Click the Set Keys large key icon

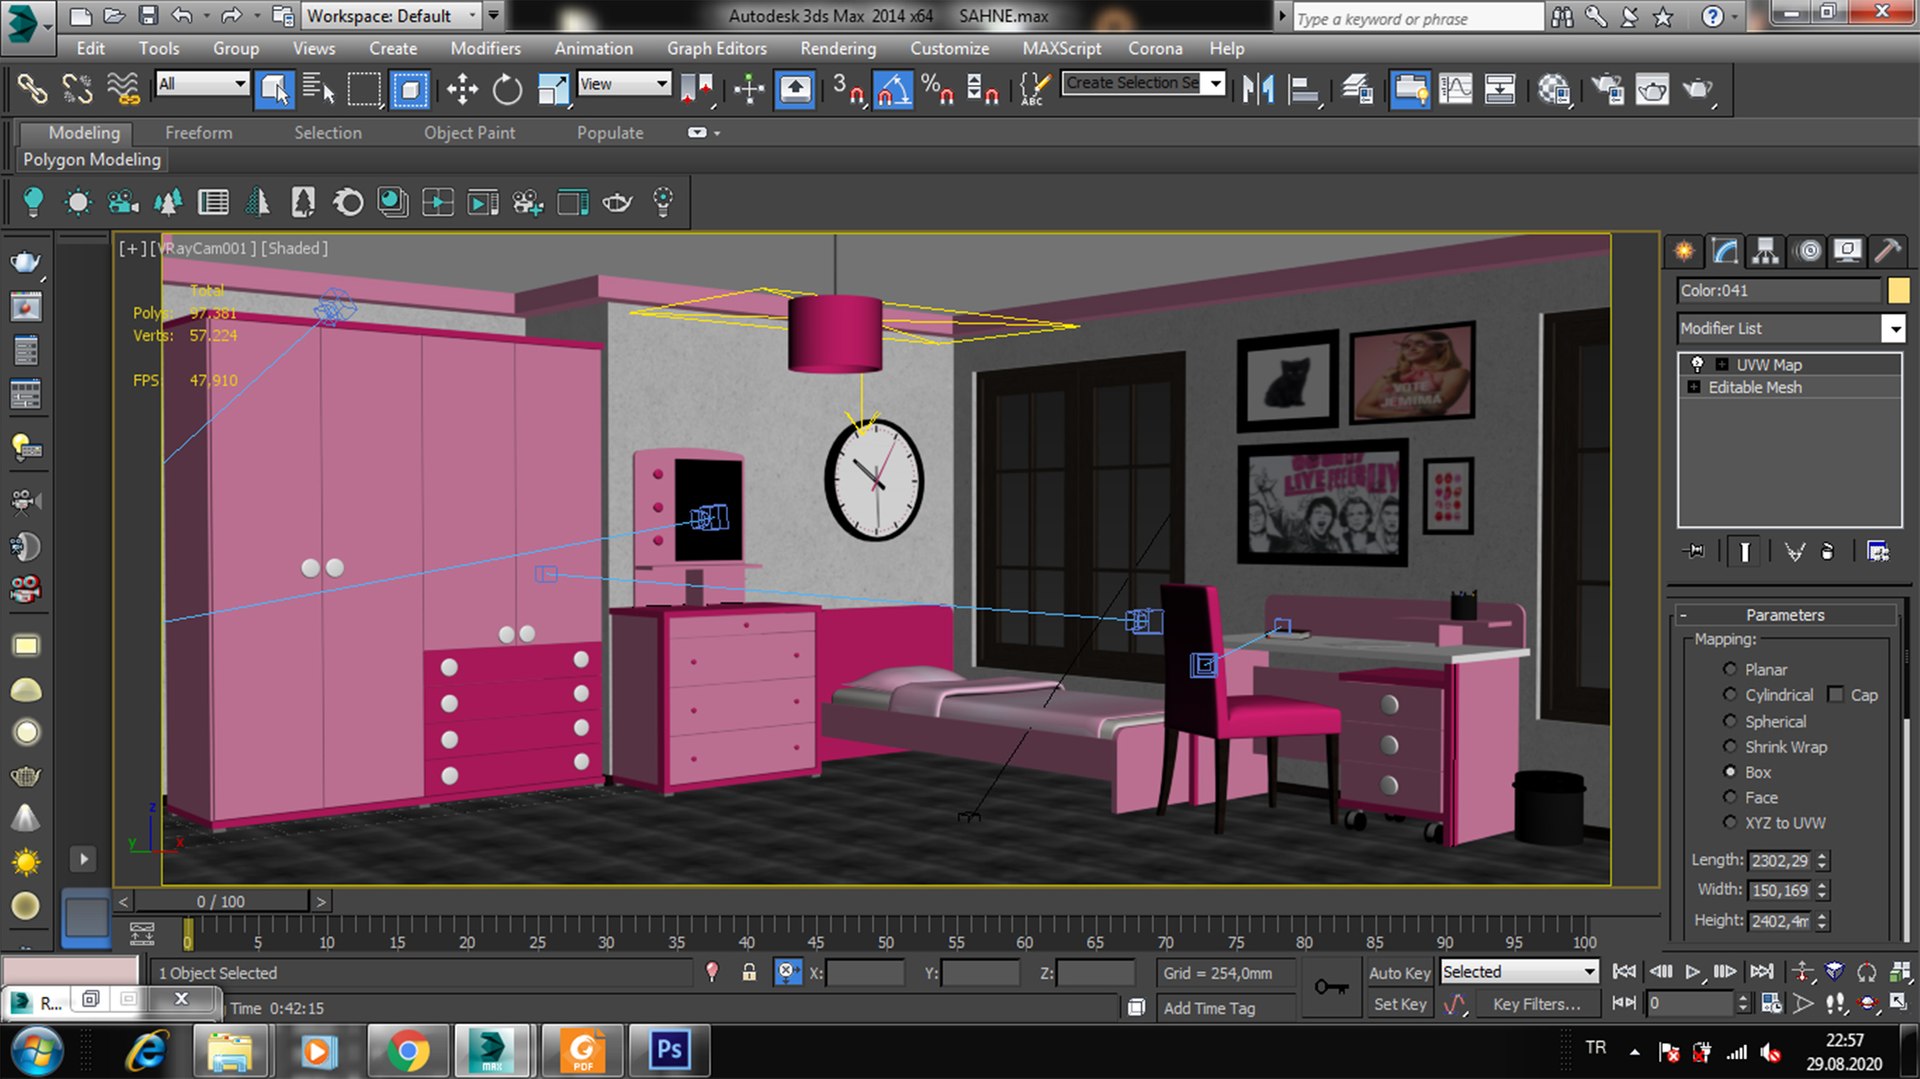(x=1331, y=987)
